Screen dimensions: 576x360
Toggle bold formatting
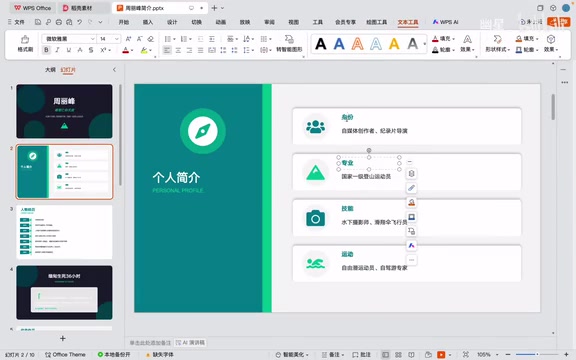click(x=46, y=50)
